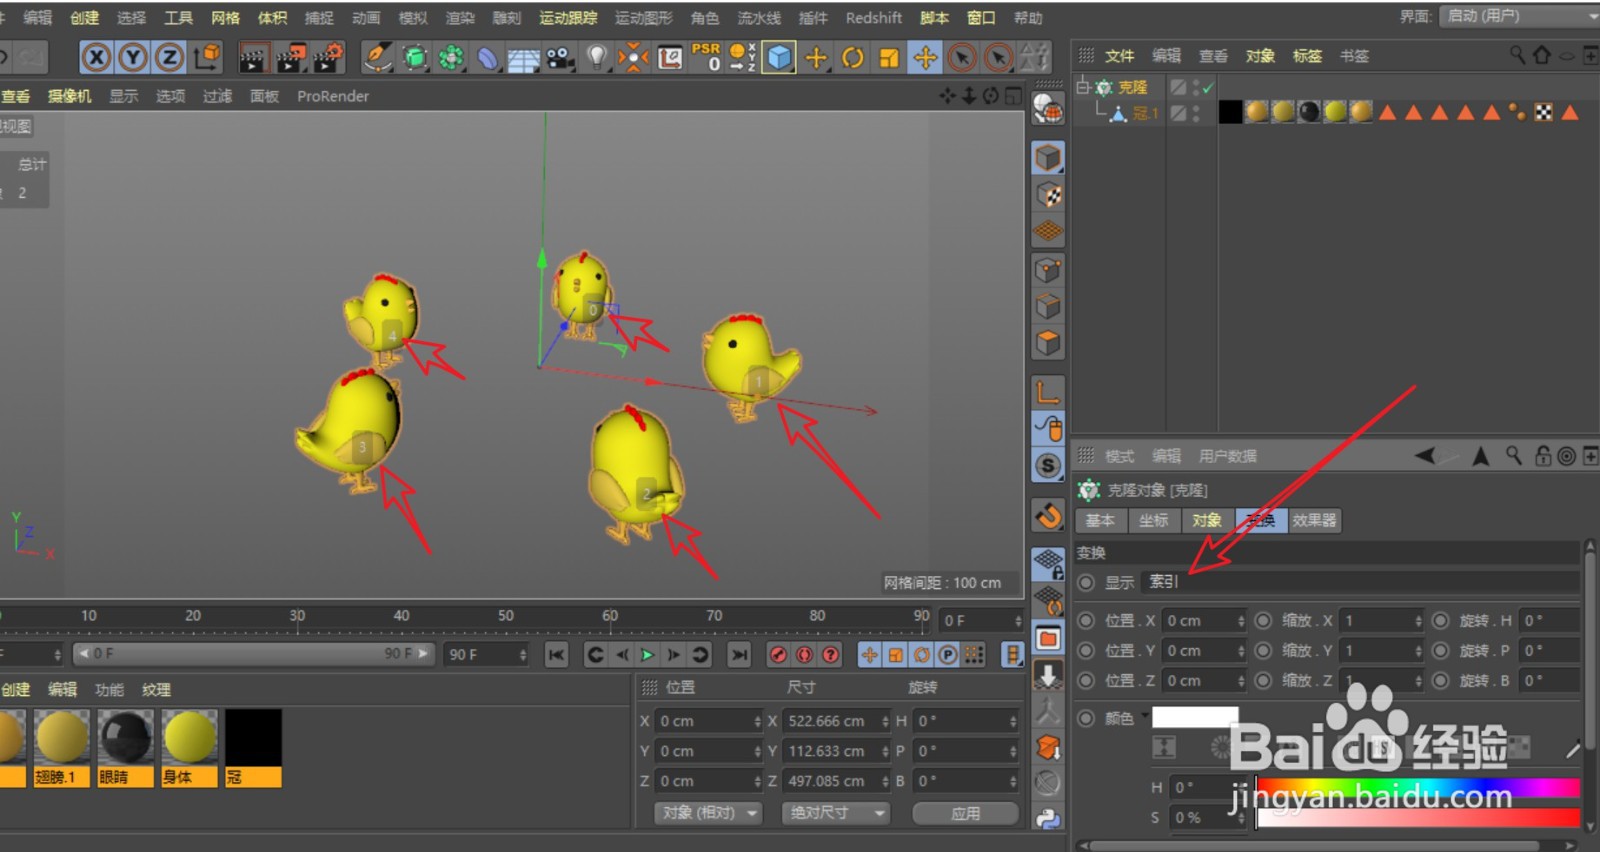
Task: Open the MoGraph cloner icon
Action: [x=452, y=58]
